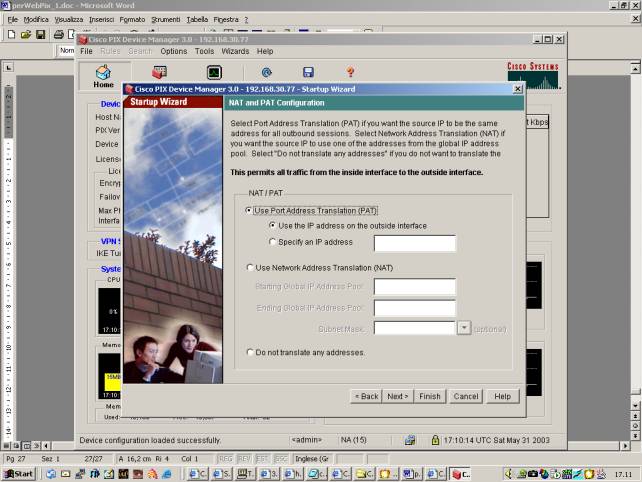642x482 pixels.
Task: Click the Save floppy icon in PIX toolbar
Action: click(x=308, y=72)
